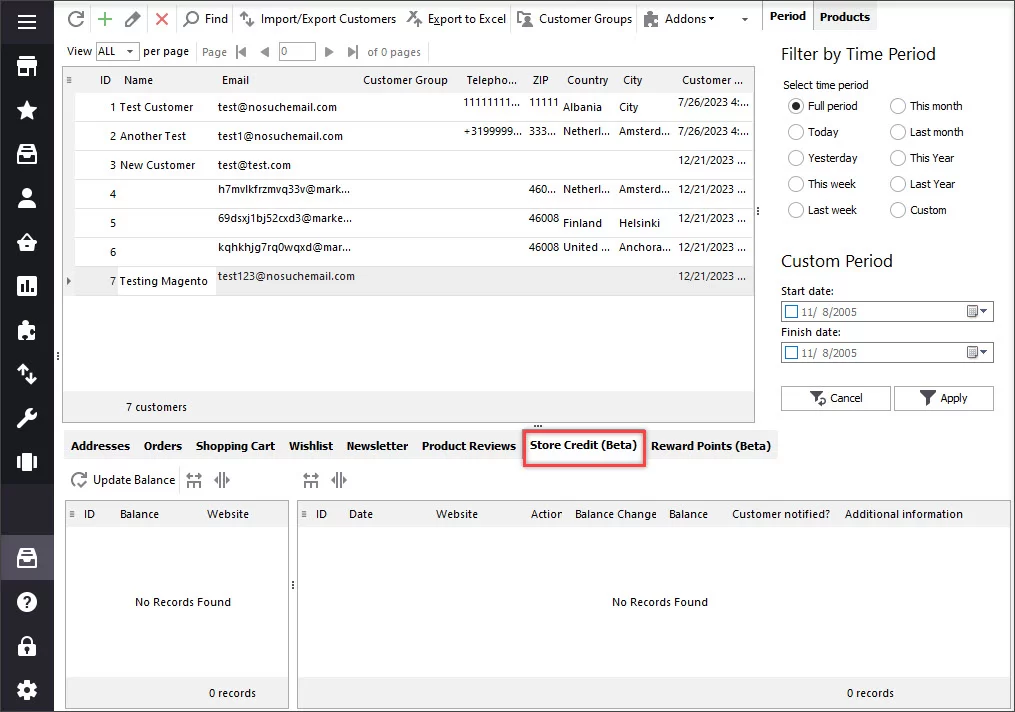Open Import/Export Customers
This screenshot has width=1015, height=712.
pyautogui.click(x=318, y=19)
